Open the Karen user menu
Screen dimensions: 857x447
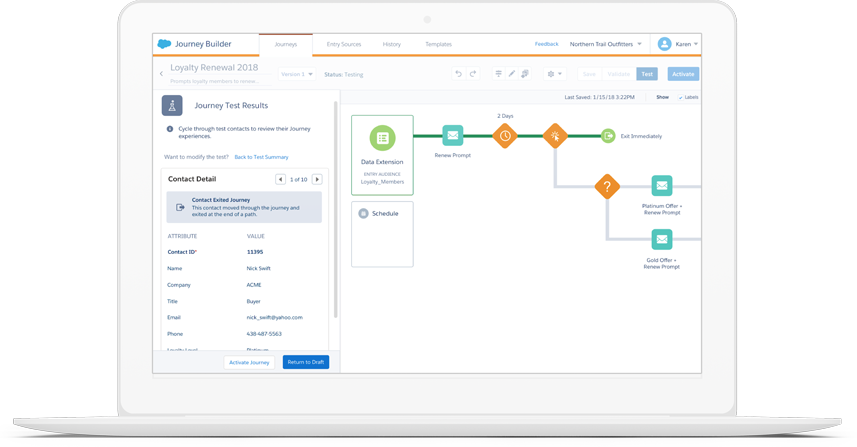[678, 44]
